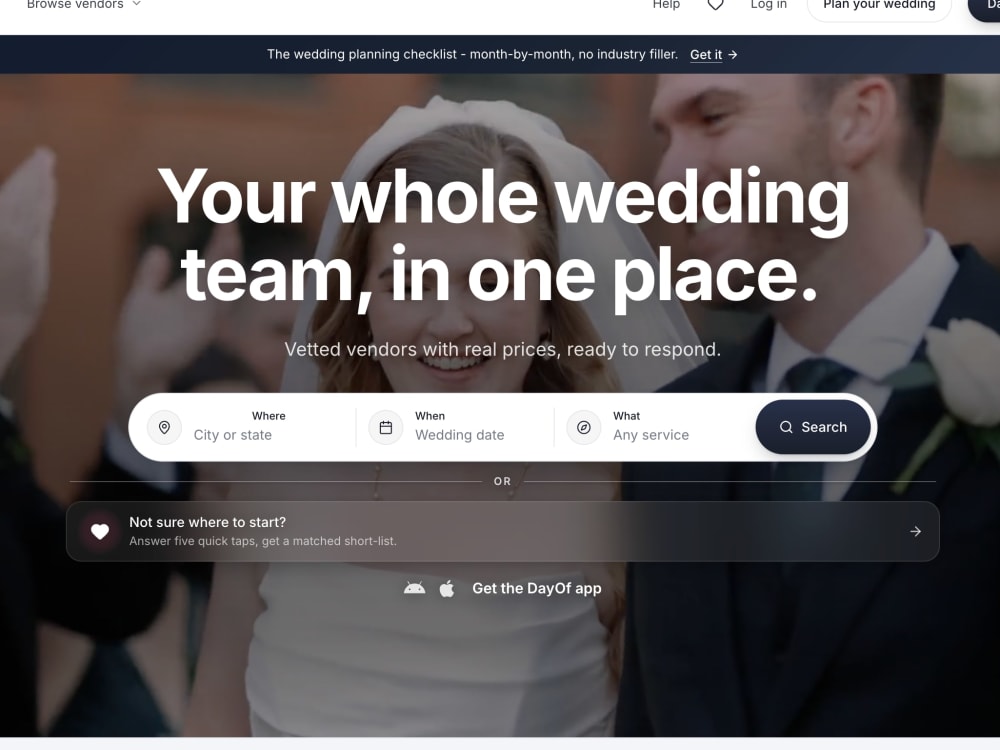Click the calendar icon in search bar

[386, 427]
